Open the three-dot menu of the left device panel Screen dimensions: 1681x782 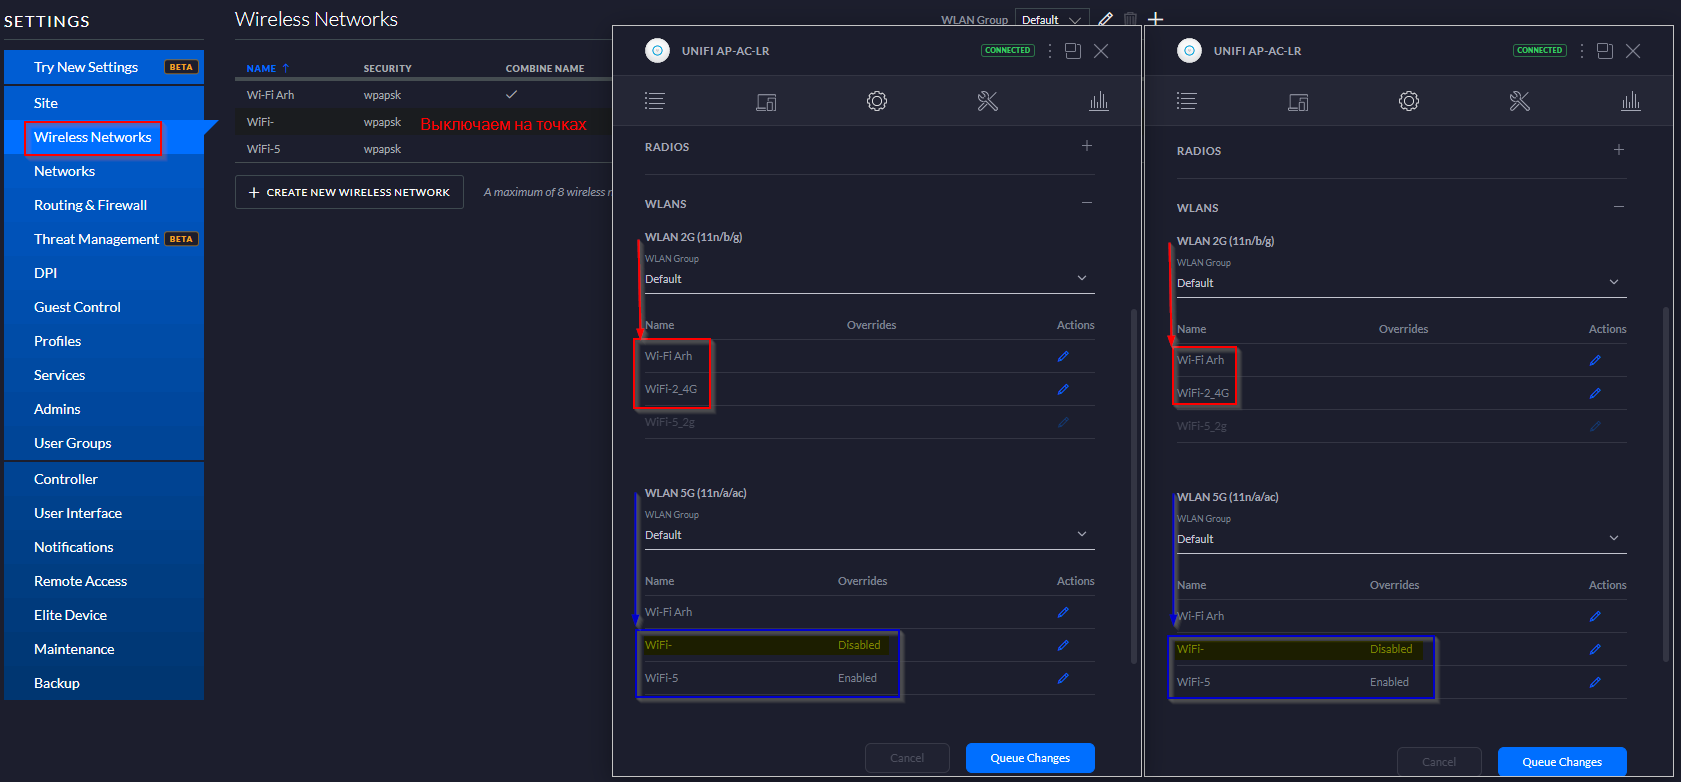pyautogui.click(x=1049, y=51)
